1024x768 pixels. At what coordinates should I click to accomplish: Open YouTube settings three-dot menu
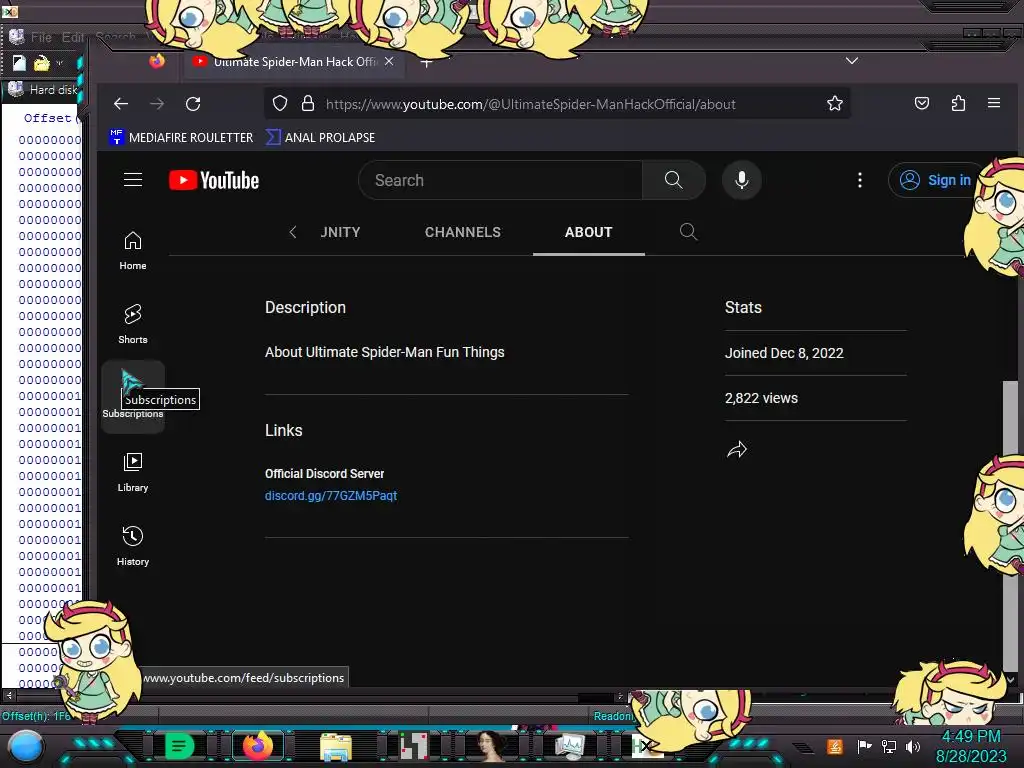[x=859, y=180]
